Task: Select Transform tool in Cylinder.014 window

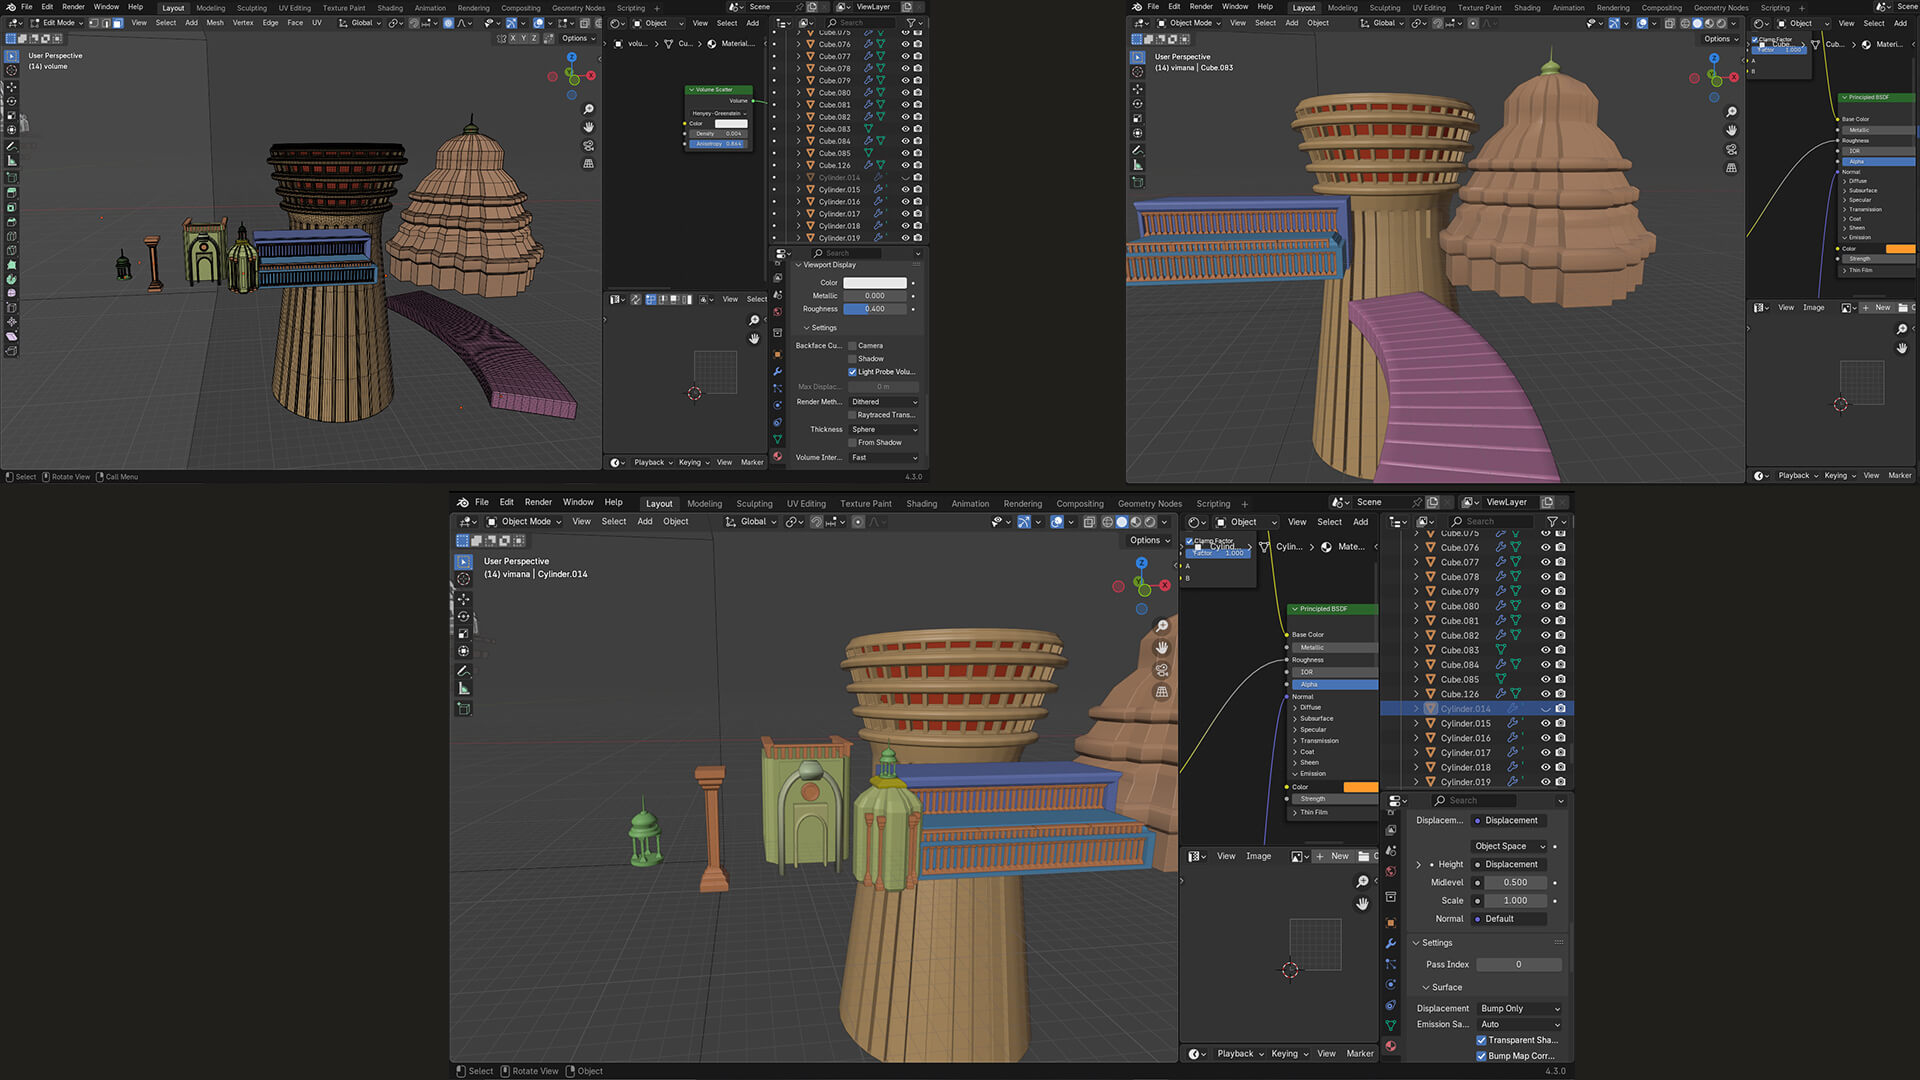Action: point(463,651)
